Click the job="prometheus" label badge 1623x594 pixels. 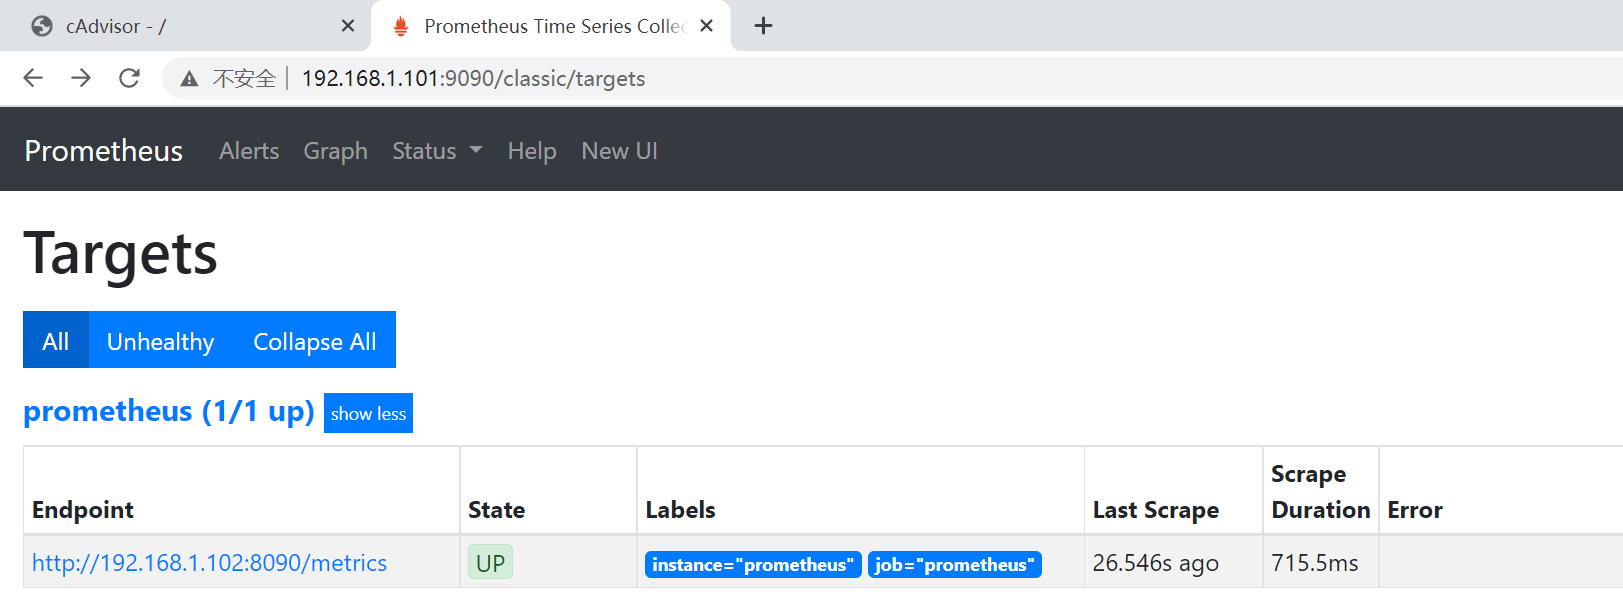955,564
